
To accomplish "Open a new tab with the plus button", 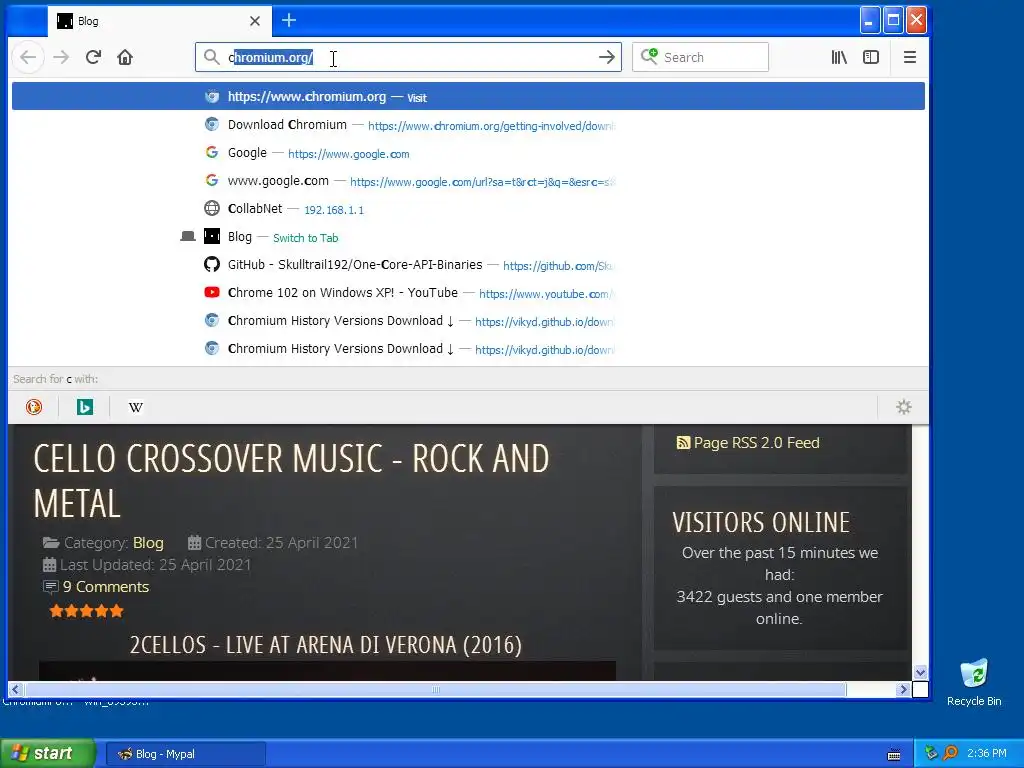I will (x=289, y=21).
